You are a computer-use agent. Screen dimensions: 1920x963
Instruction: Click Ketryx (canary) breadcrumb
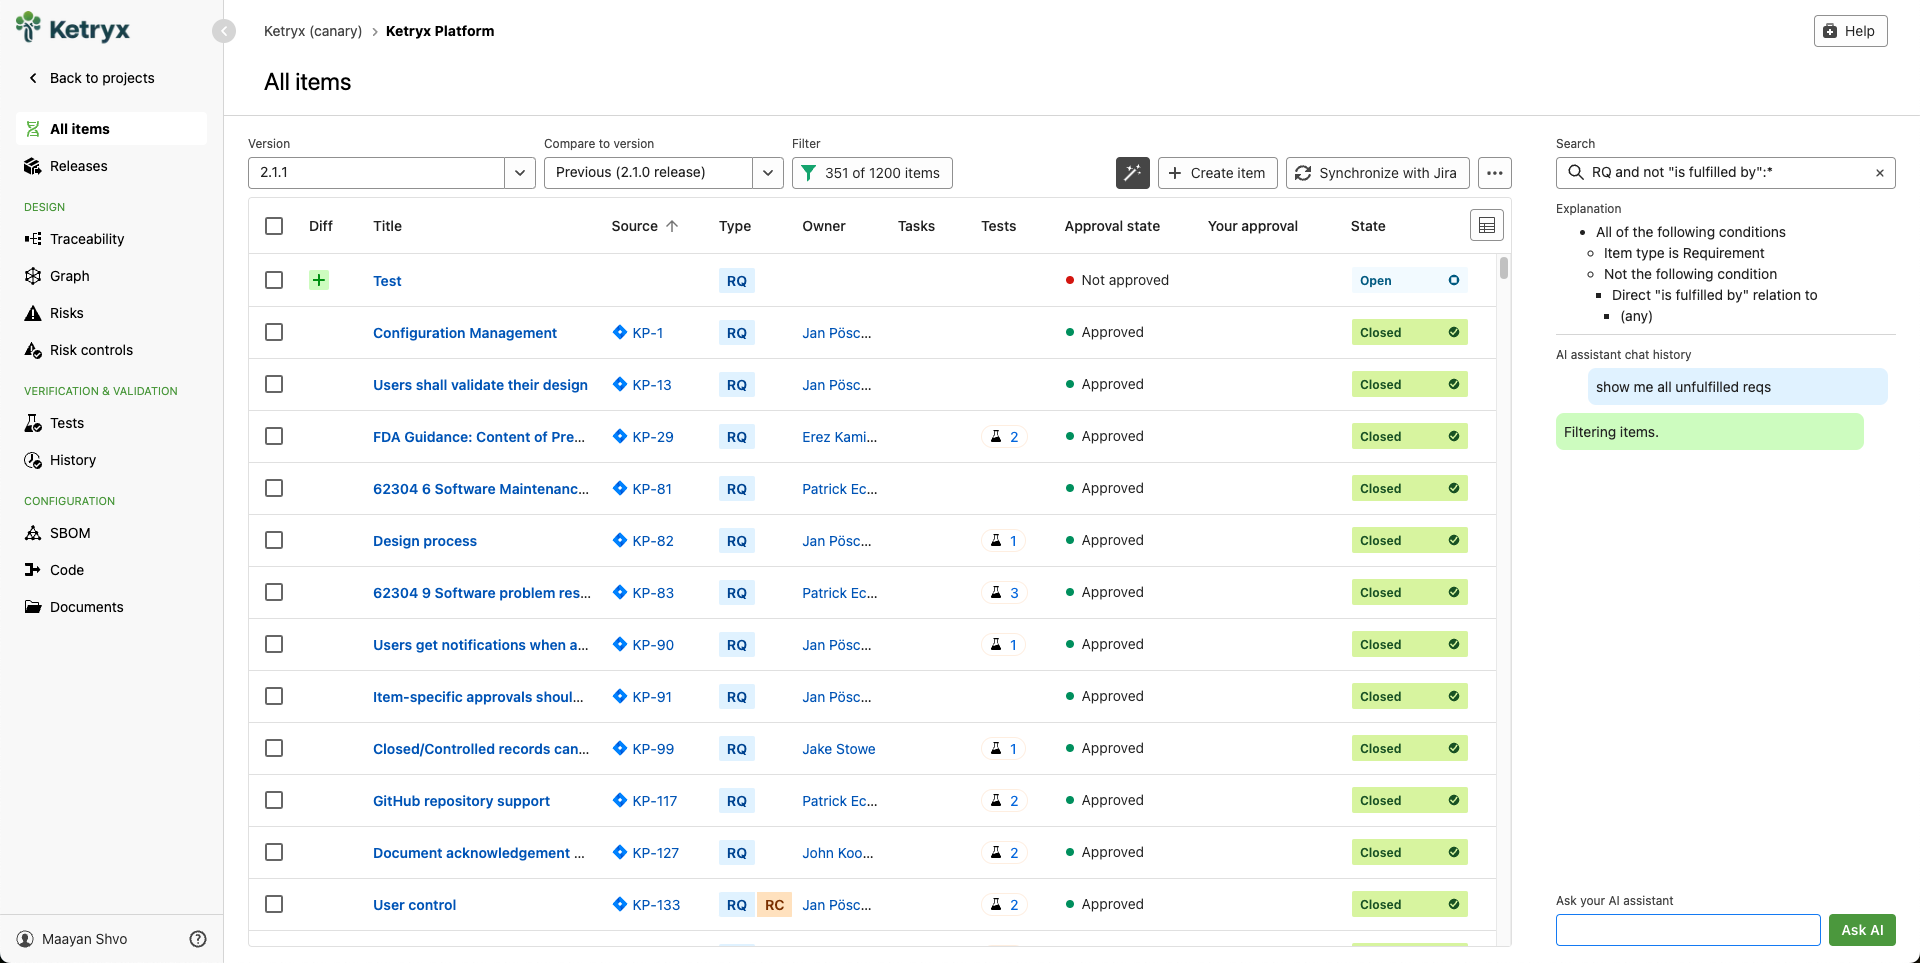pyautogui.click(x=313, y=31)
